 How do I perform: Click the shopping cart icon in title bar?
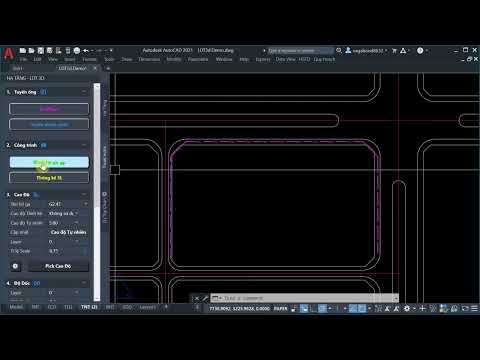coord(394,51)
